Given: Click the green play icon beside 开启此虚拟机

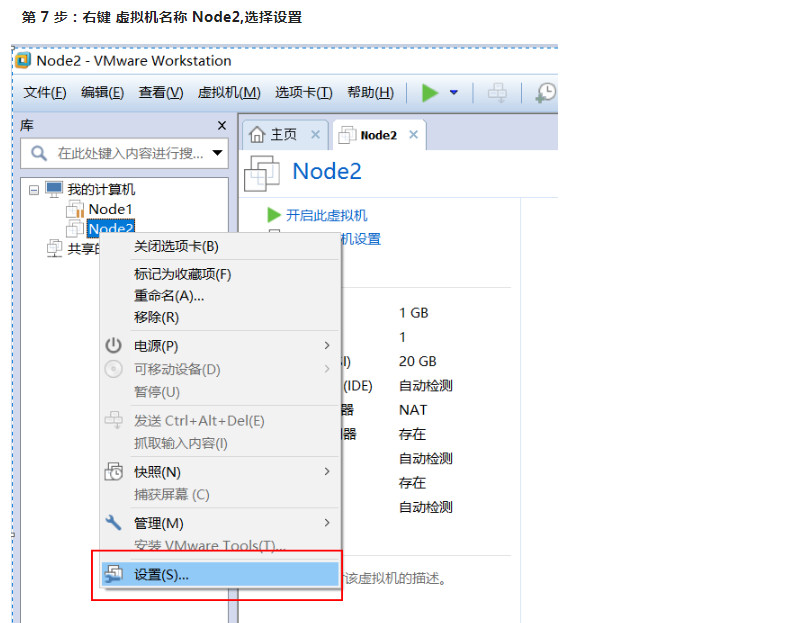Looking at the screenshot, I should click(x=274, y=215).
